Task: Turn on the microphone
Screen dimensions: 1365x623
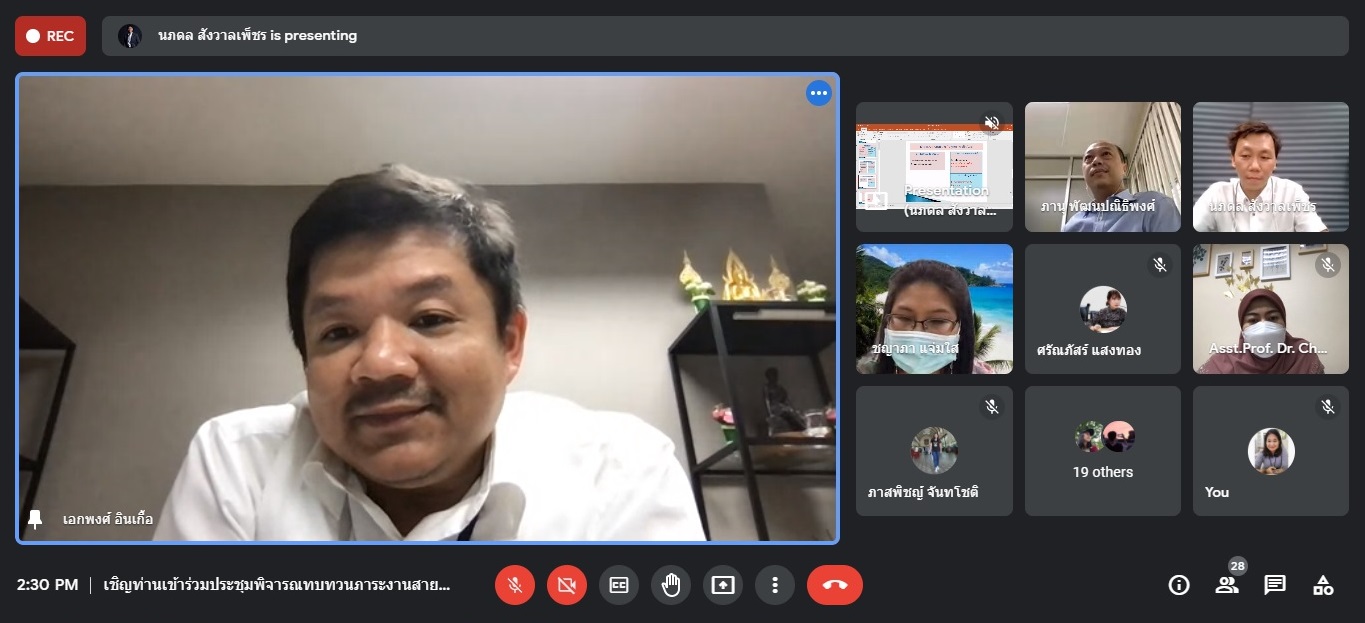Action: (x=515, y=585)
